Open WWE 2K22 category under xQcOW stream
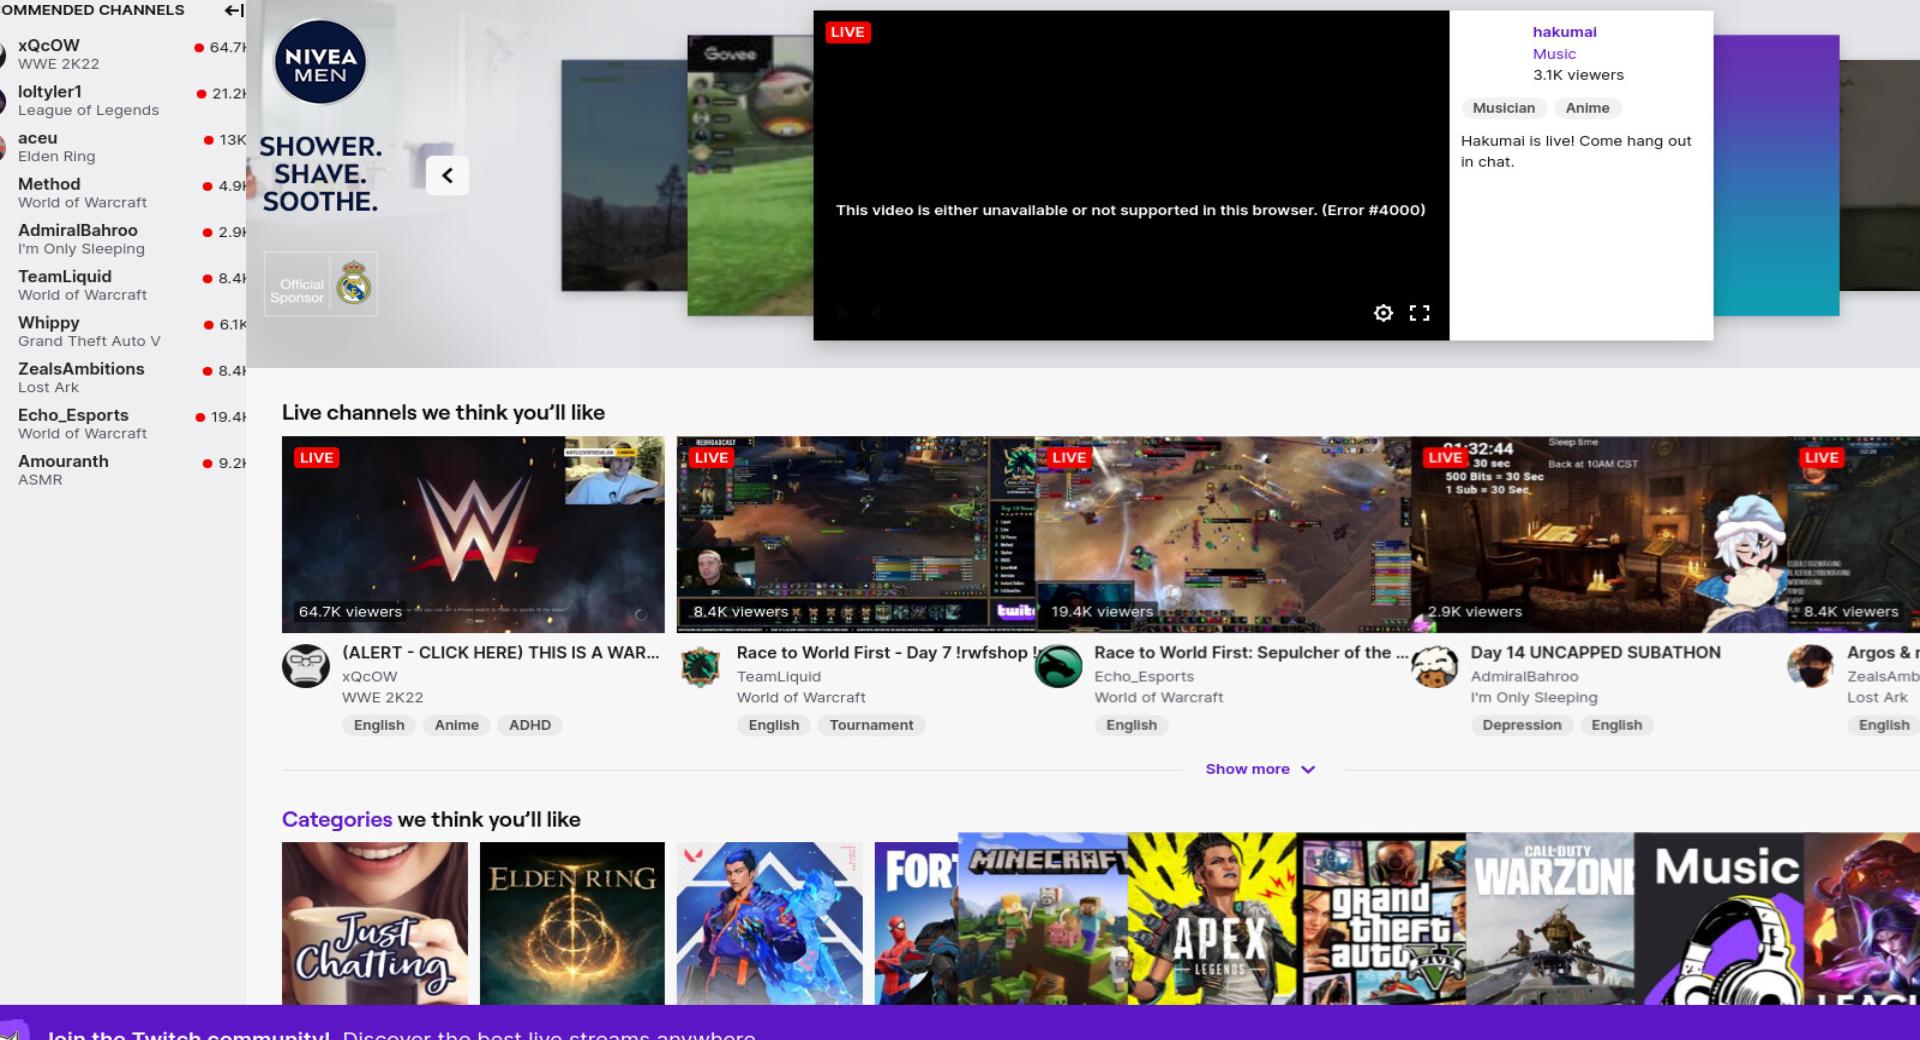1920x1040 pixels. pos(382,697)
